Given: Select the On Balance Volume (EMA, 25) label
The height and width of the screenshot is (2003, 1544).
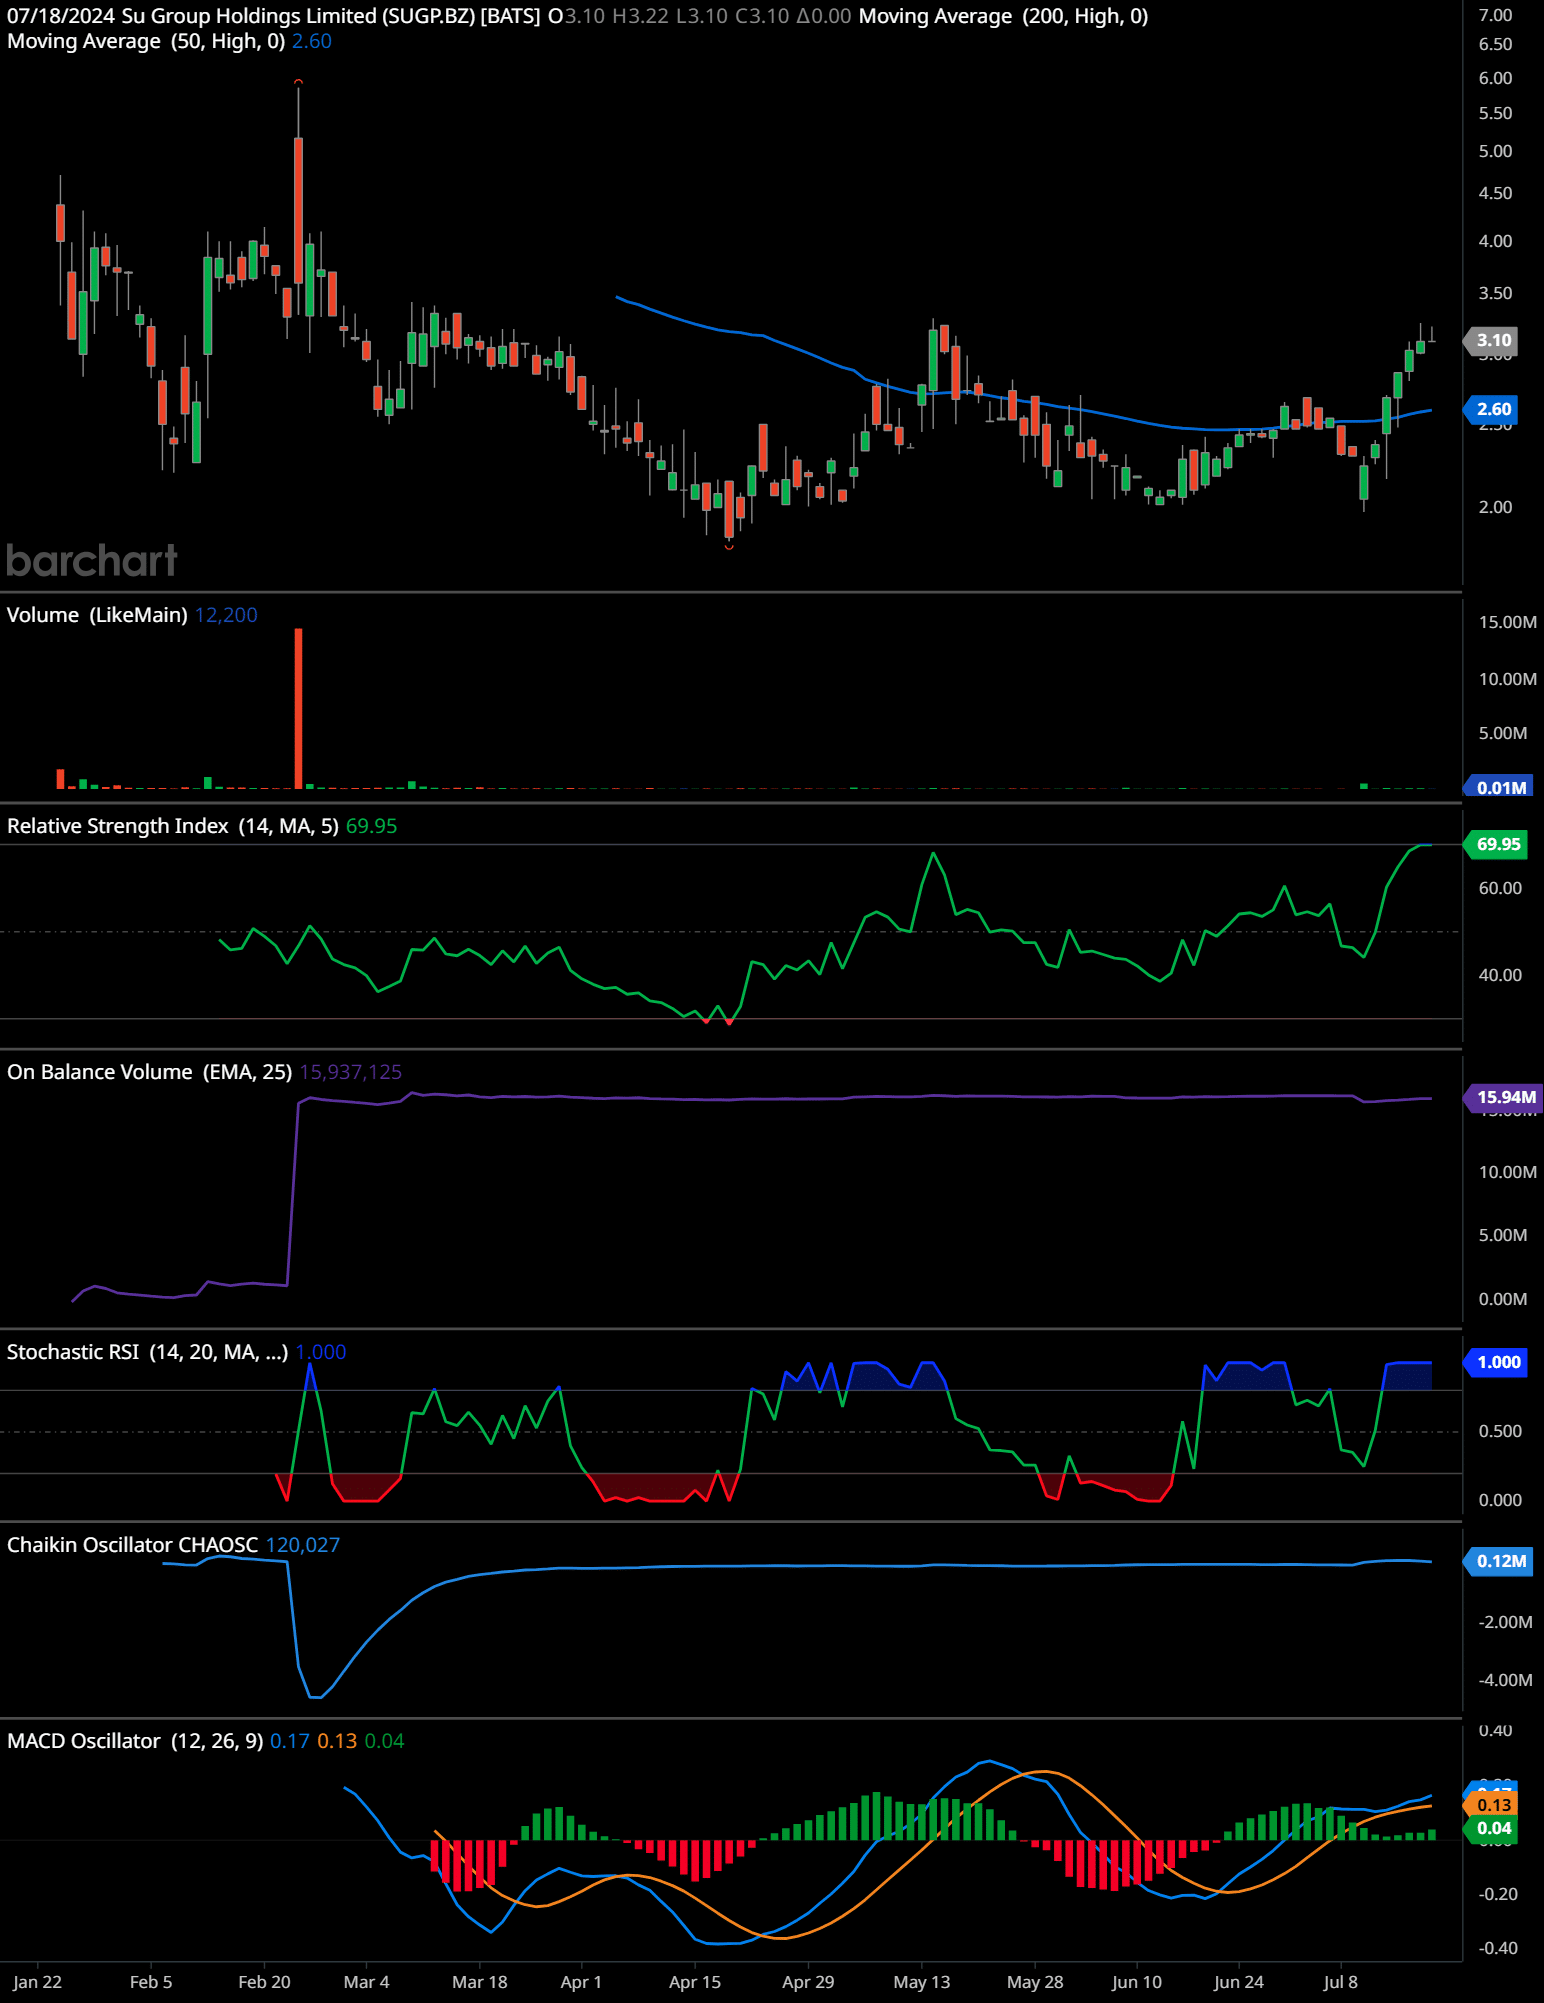Looking at the screenshot, I should pos(150,1072).
